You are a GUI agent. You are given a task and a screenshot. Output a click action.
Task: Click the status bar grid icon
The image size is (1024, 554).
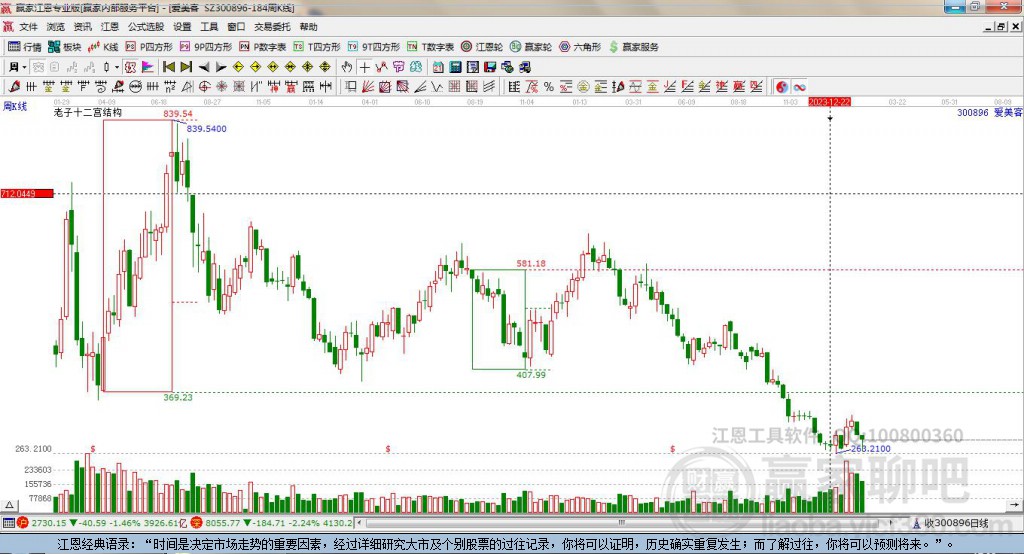coord(8,523)
